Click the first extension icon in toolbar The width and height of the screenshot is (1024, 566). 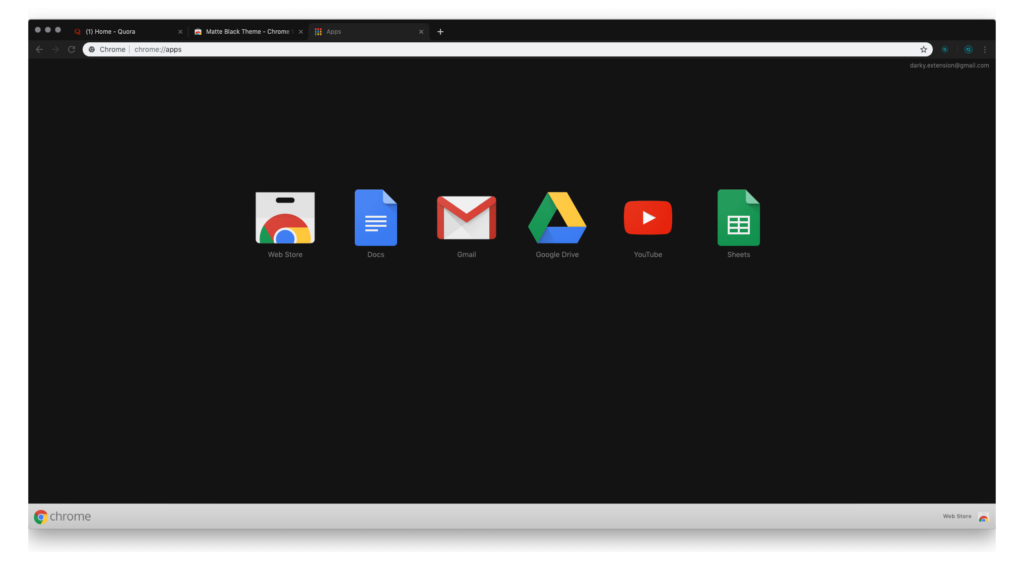945,50
